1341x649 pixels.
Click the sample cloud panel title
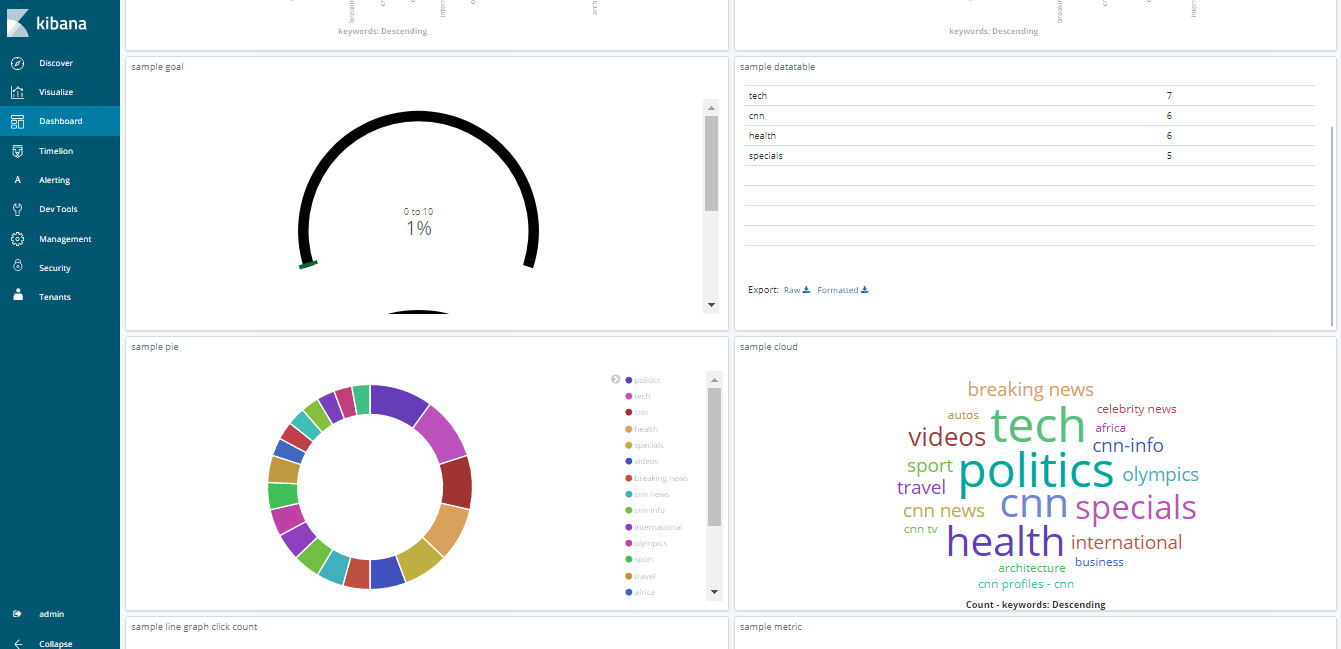[x=769, y=347]
